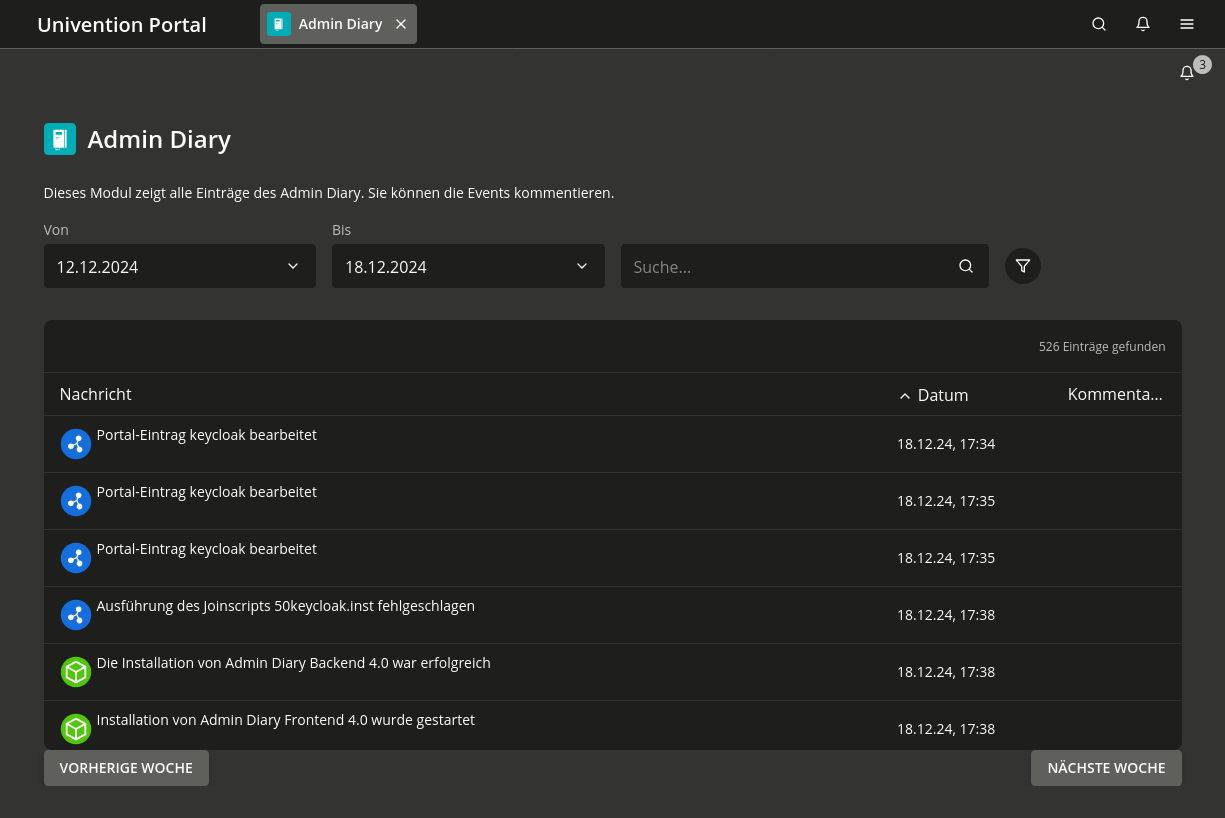The image size is (1225, 818).
Task: Go to Nächste Woche
Action: click(x=1106, y=768)
